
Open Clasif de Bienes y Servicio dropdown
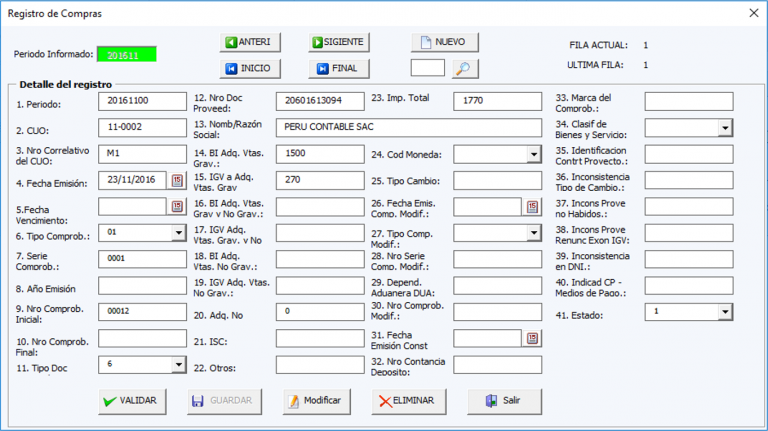click(x=724, y=128)
